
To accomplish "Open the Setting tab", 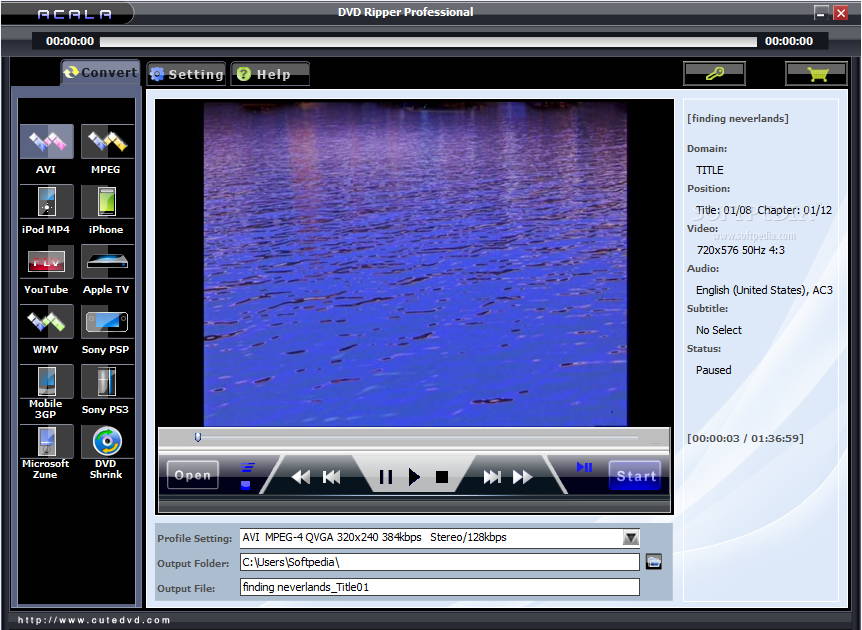I will [187, 74].
